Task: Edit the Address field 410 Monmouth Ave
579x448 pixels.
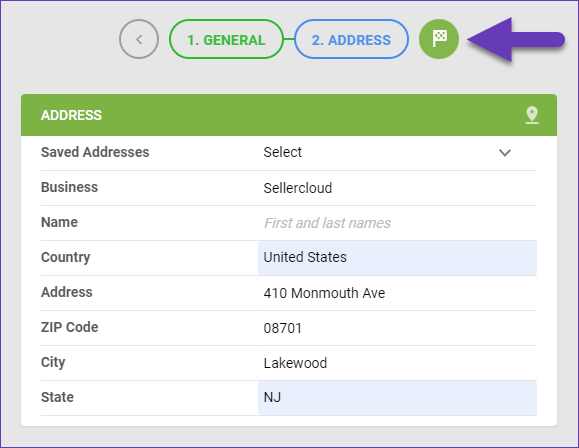Action: pos(397,293)
